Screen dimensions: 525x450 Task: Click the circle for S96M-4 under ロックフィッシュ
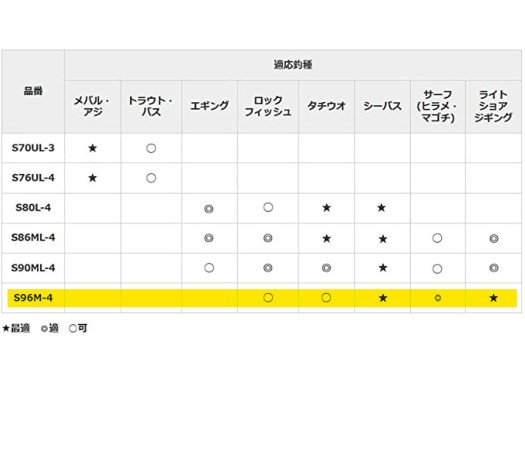tap(268, 297)
